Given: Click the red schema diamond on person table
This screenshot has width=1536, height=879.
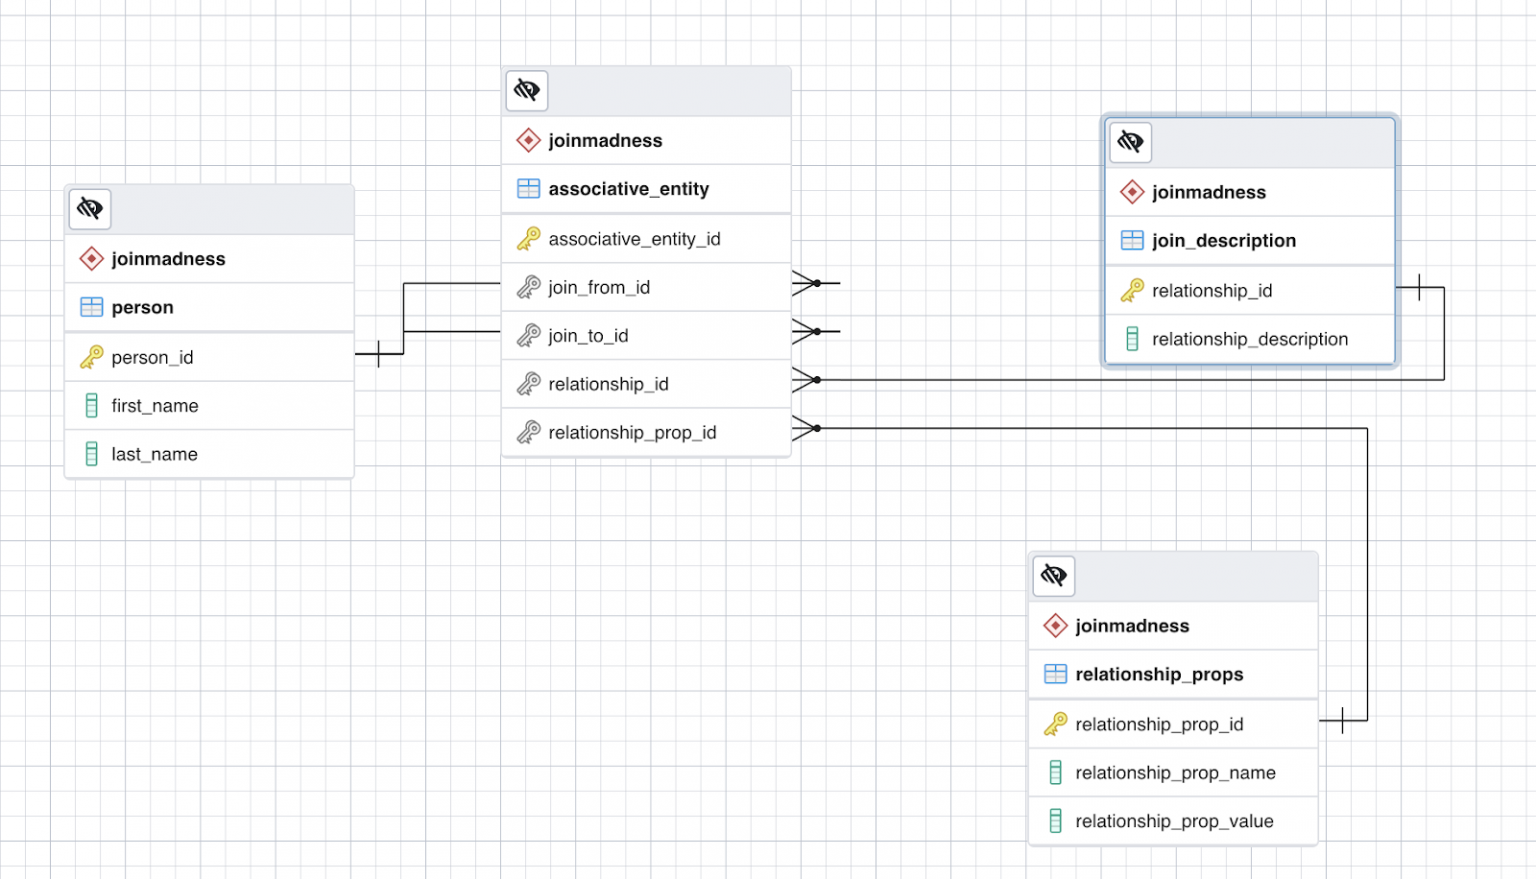Looking at the screenshot, I should (91, 258).
